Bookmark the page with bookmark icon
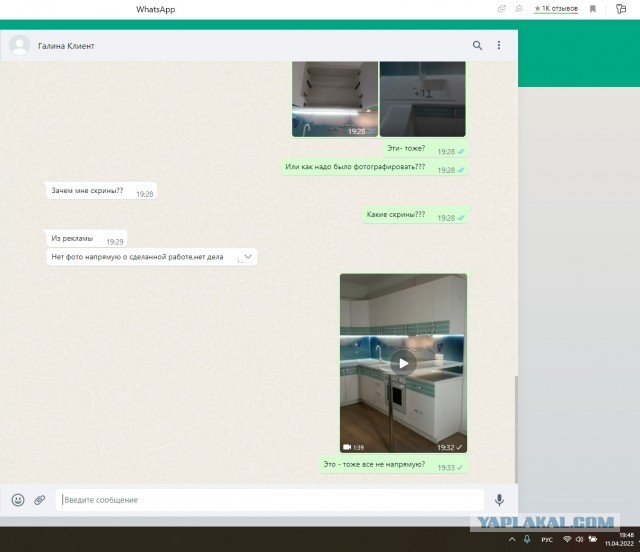 pyautogui.click(x=593, y=9)
